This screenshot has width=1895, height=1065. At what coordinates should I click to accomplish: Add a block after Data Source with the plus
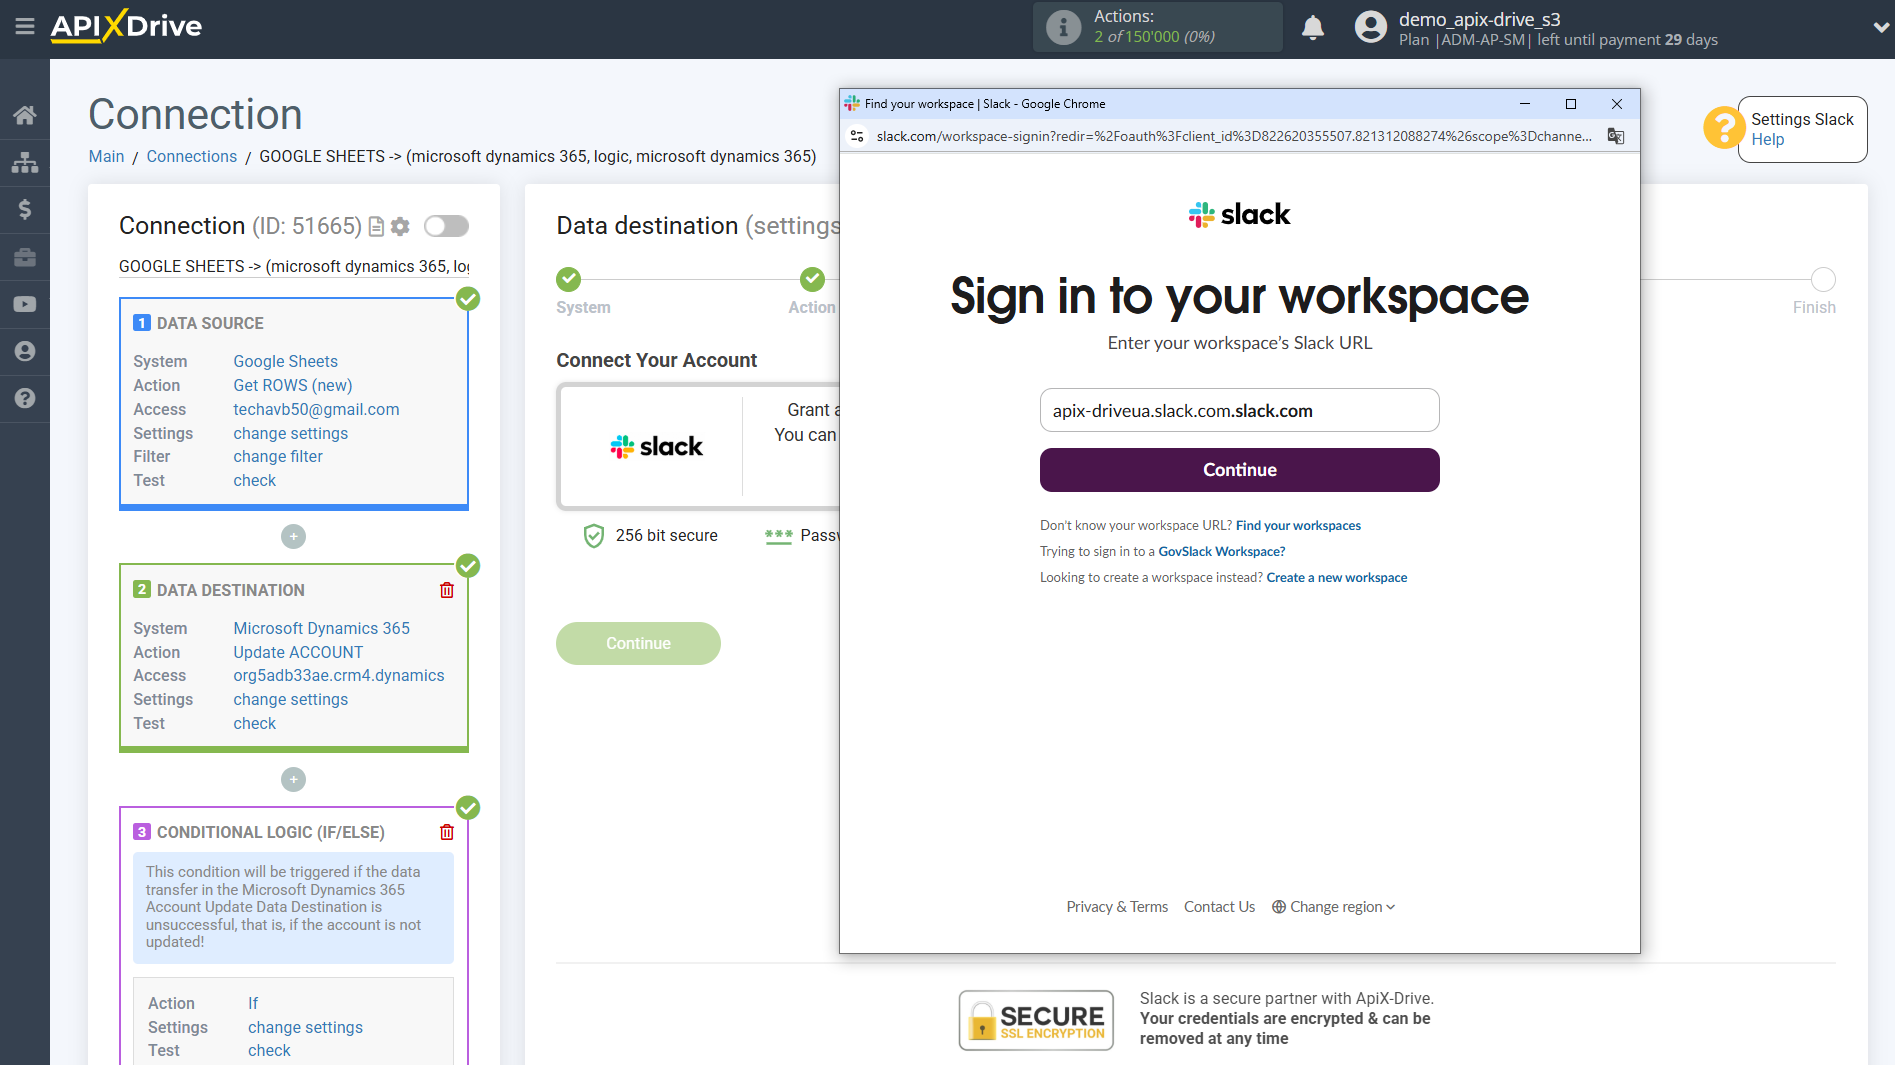(293, 537)
